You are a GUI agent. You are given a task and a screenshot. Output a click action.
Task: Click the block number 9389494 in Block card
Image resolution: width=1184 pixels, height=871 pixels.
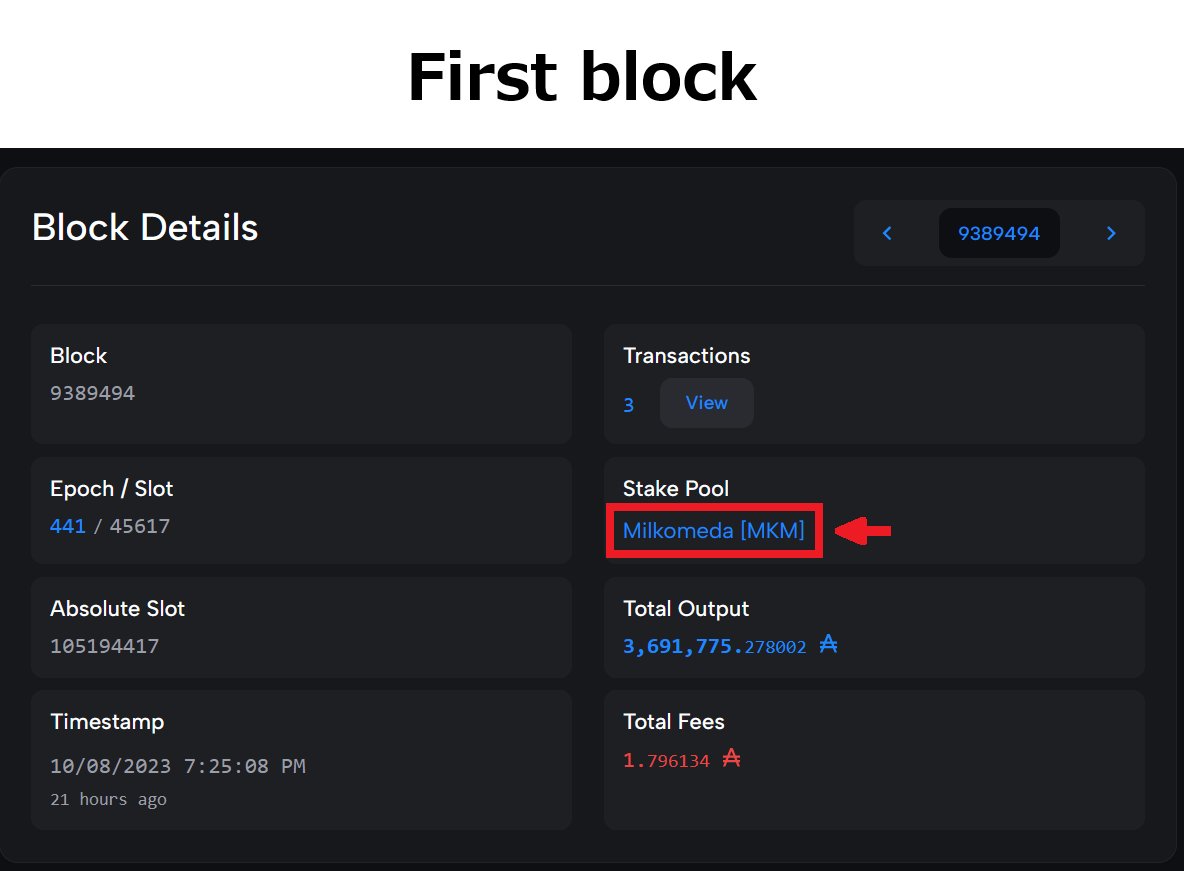tap(92, 393)
